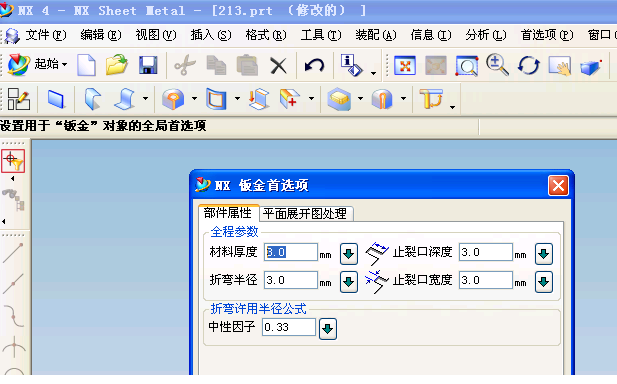The height and width of the screenshot is (384, 617).
Task: Open options arrow for 折弯半径
Action: pyautogui.click(x=349, y=282)
